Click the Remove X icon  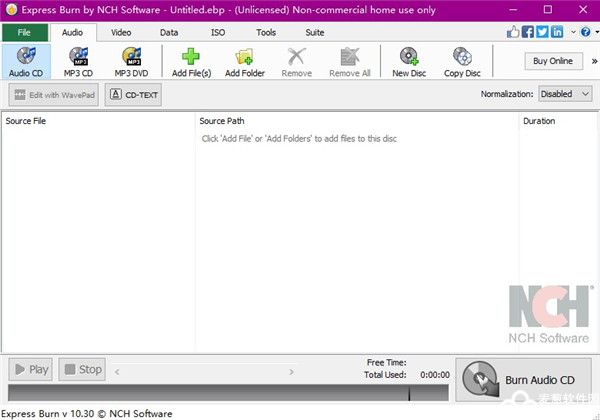click(x=297, y=57)
